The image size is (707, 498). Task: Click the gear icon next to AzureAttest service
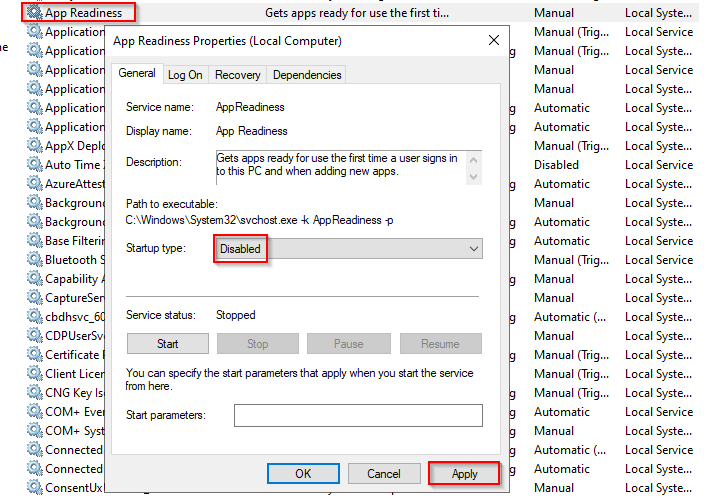34,183
